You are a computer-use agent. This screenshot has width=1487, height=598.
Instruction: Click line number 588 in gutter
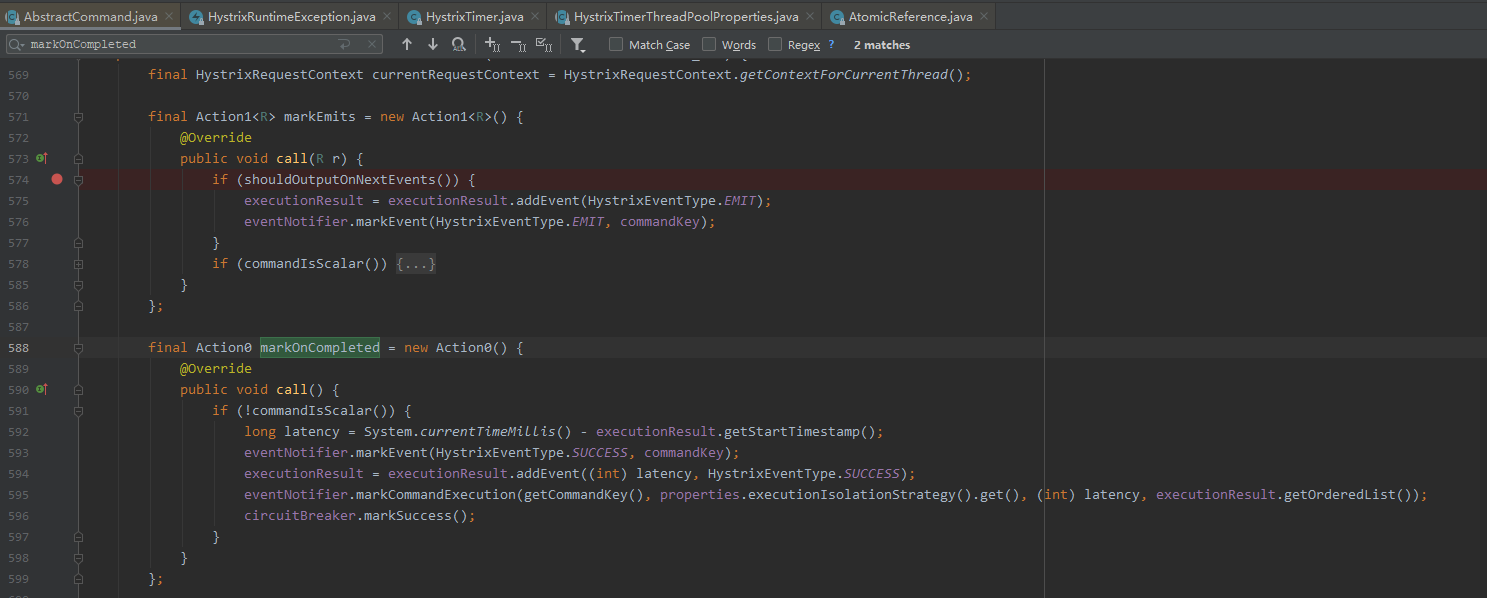(18, 347)
